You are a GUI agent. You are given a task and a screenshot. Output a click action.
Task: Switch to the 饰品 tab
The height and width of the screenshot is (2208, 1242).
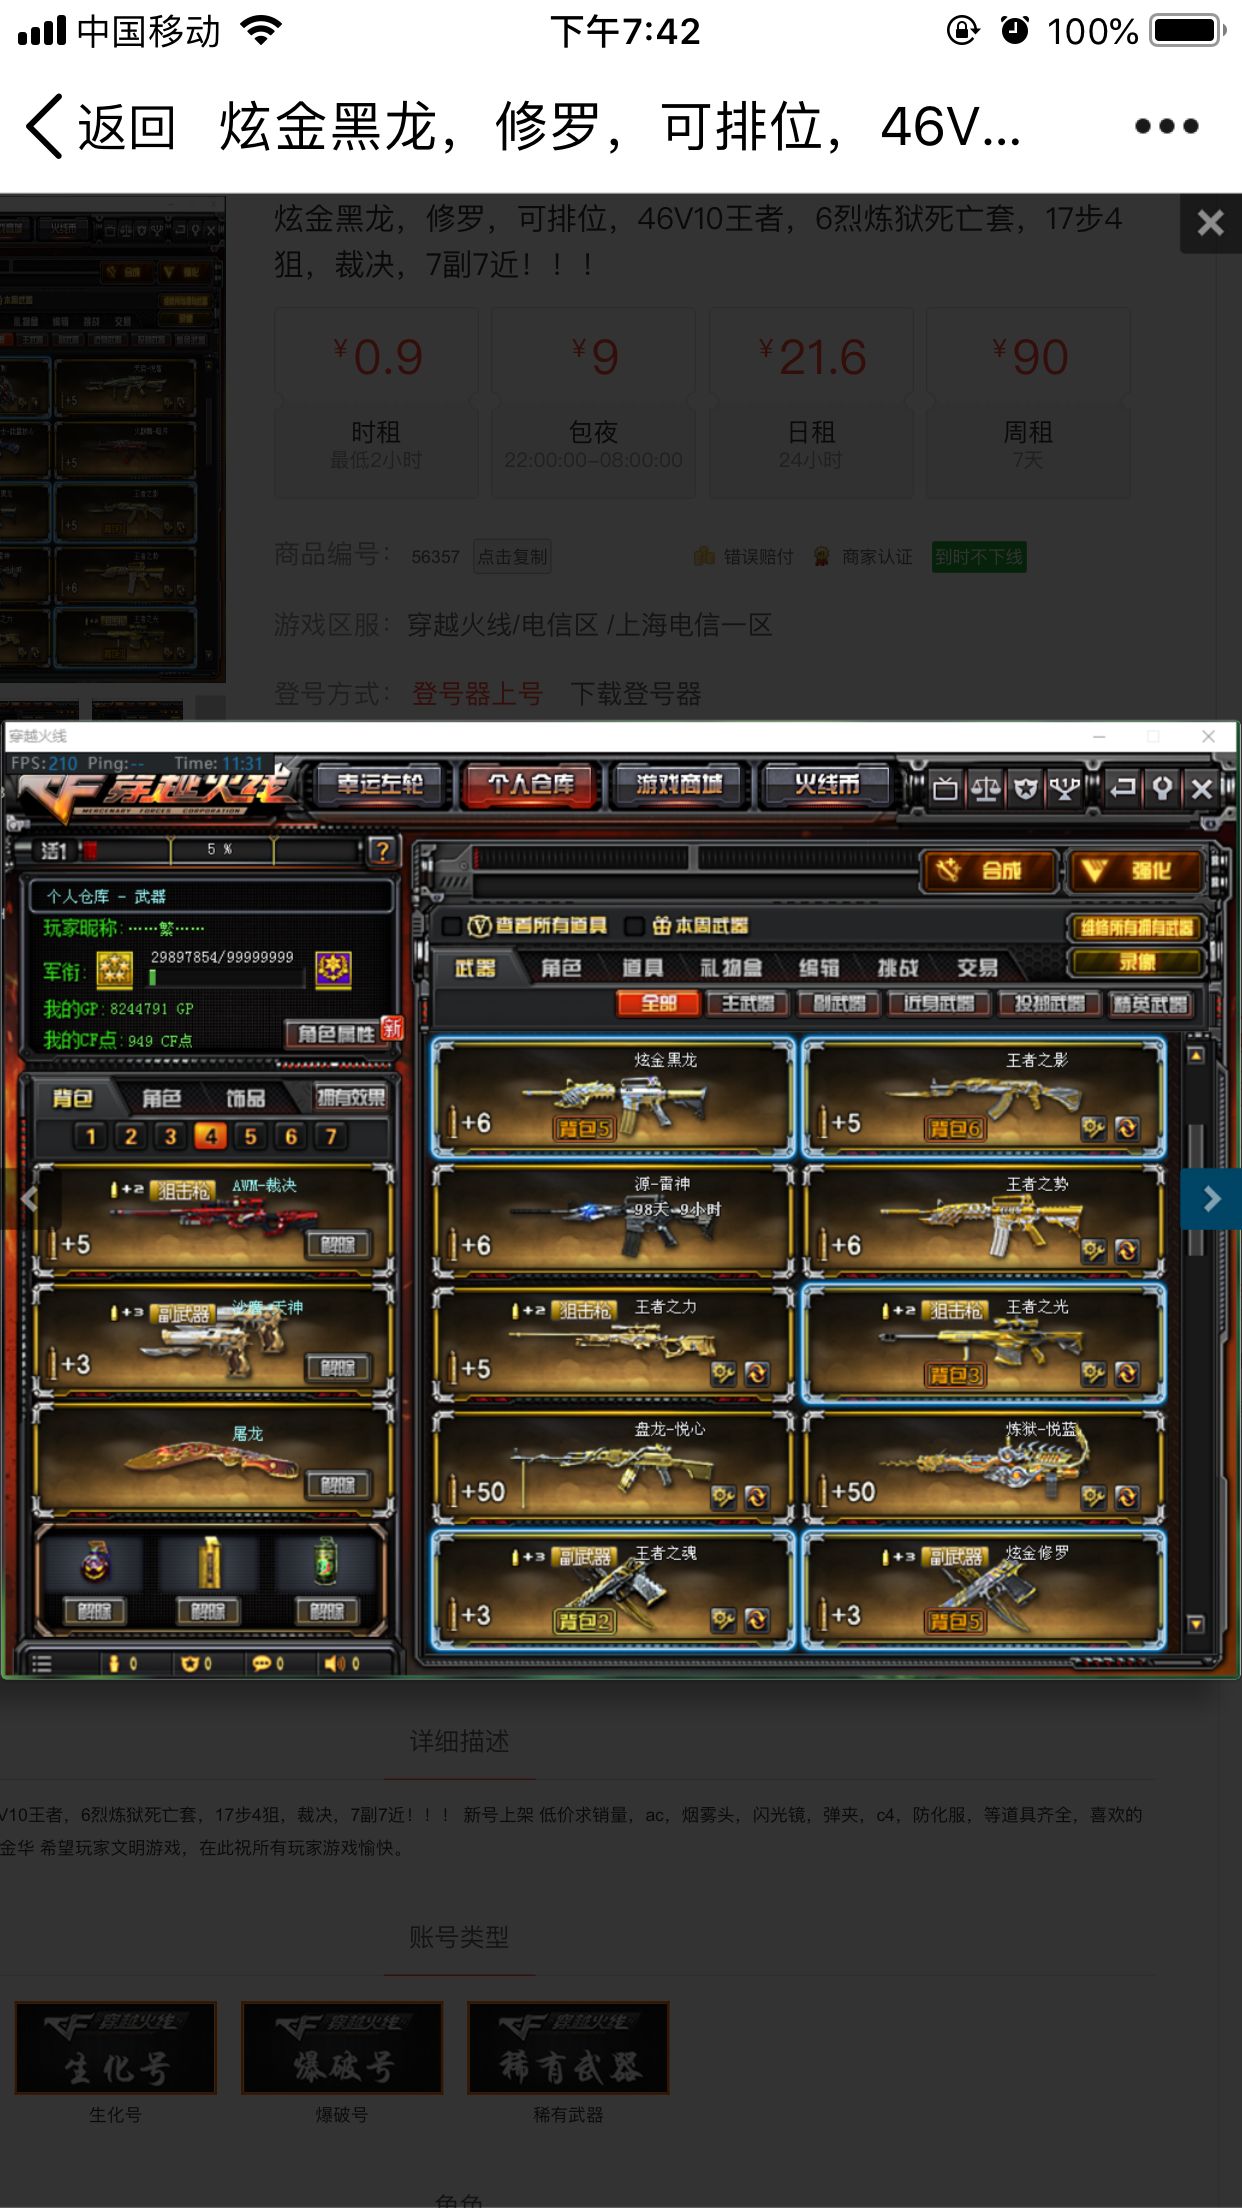245,1098
